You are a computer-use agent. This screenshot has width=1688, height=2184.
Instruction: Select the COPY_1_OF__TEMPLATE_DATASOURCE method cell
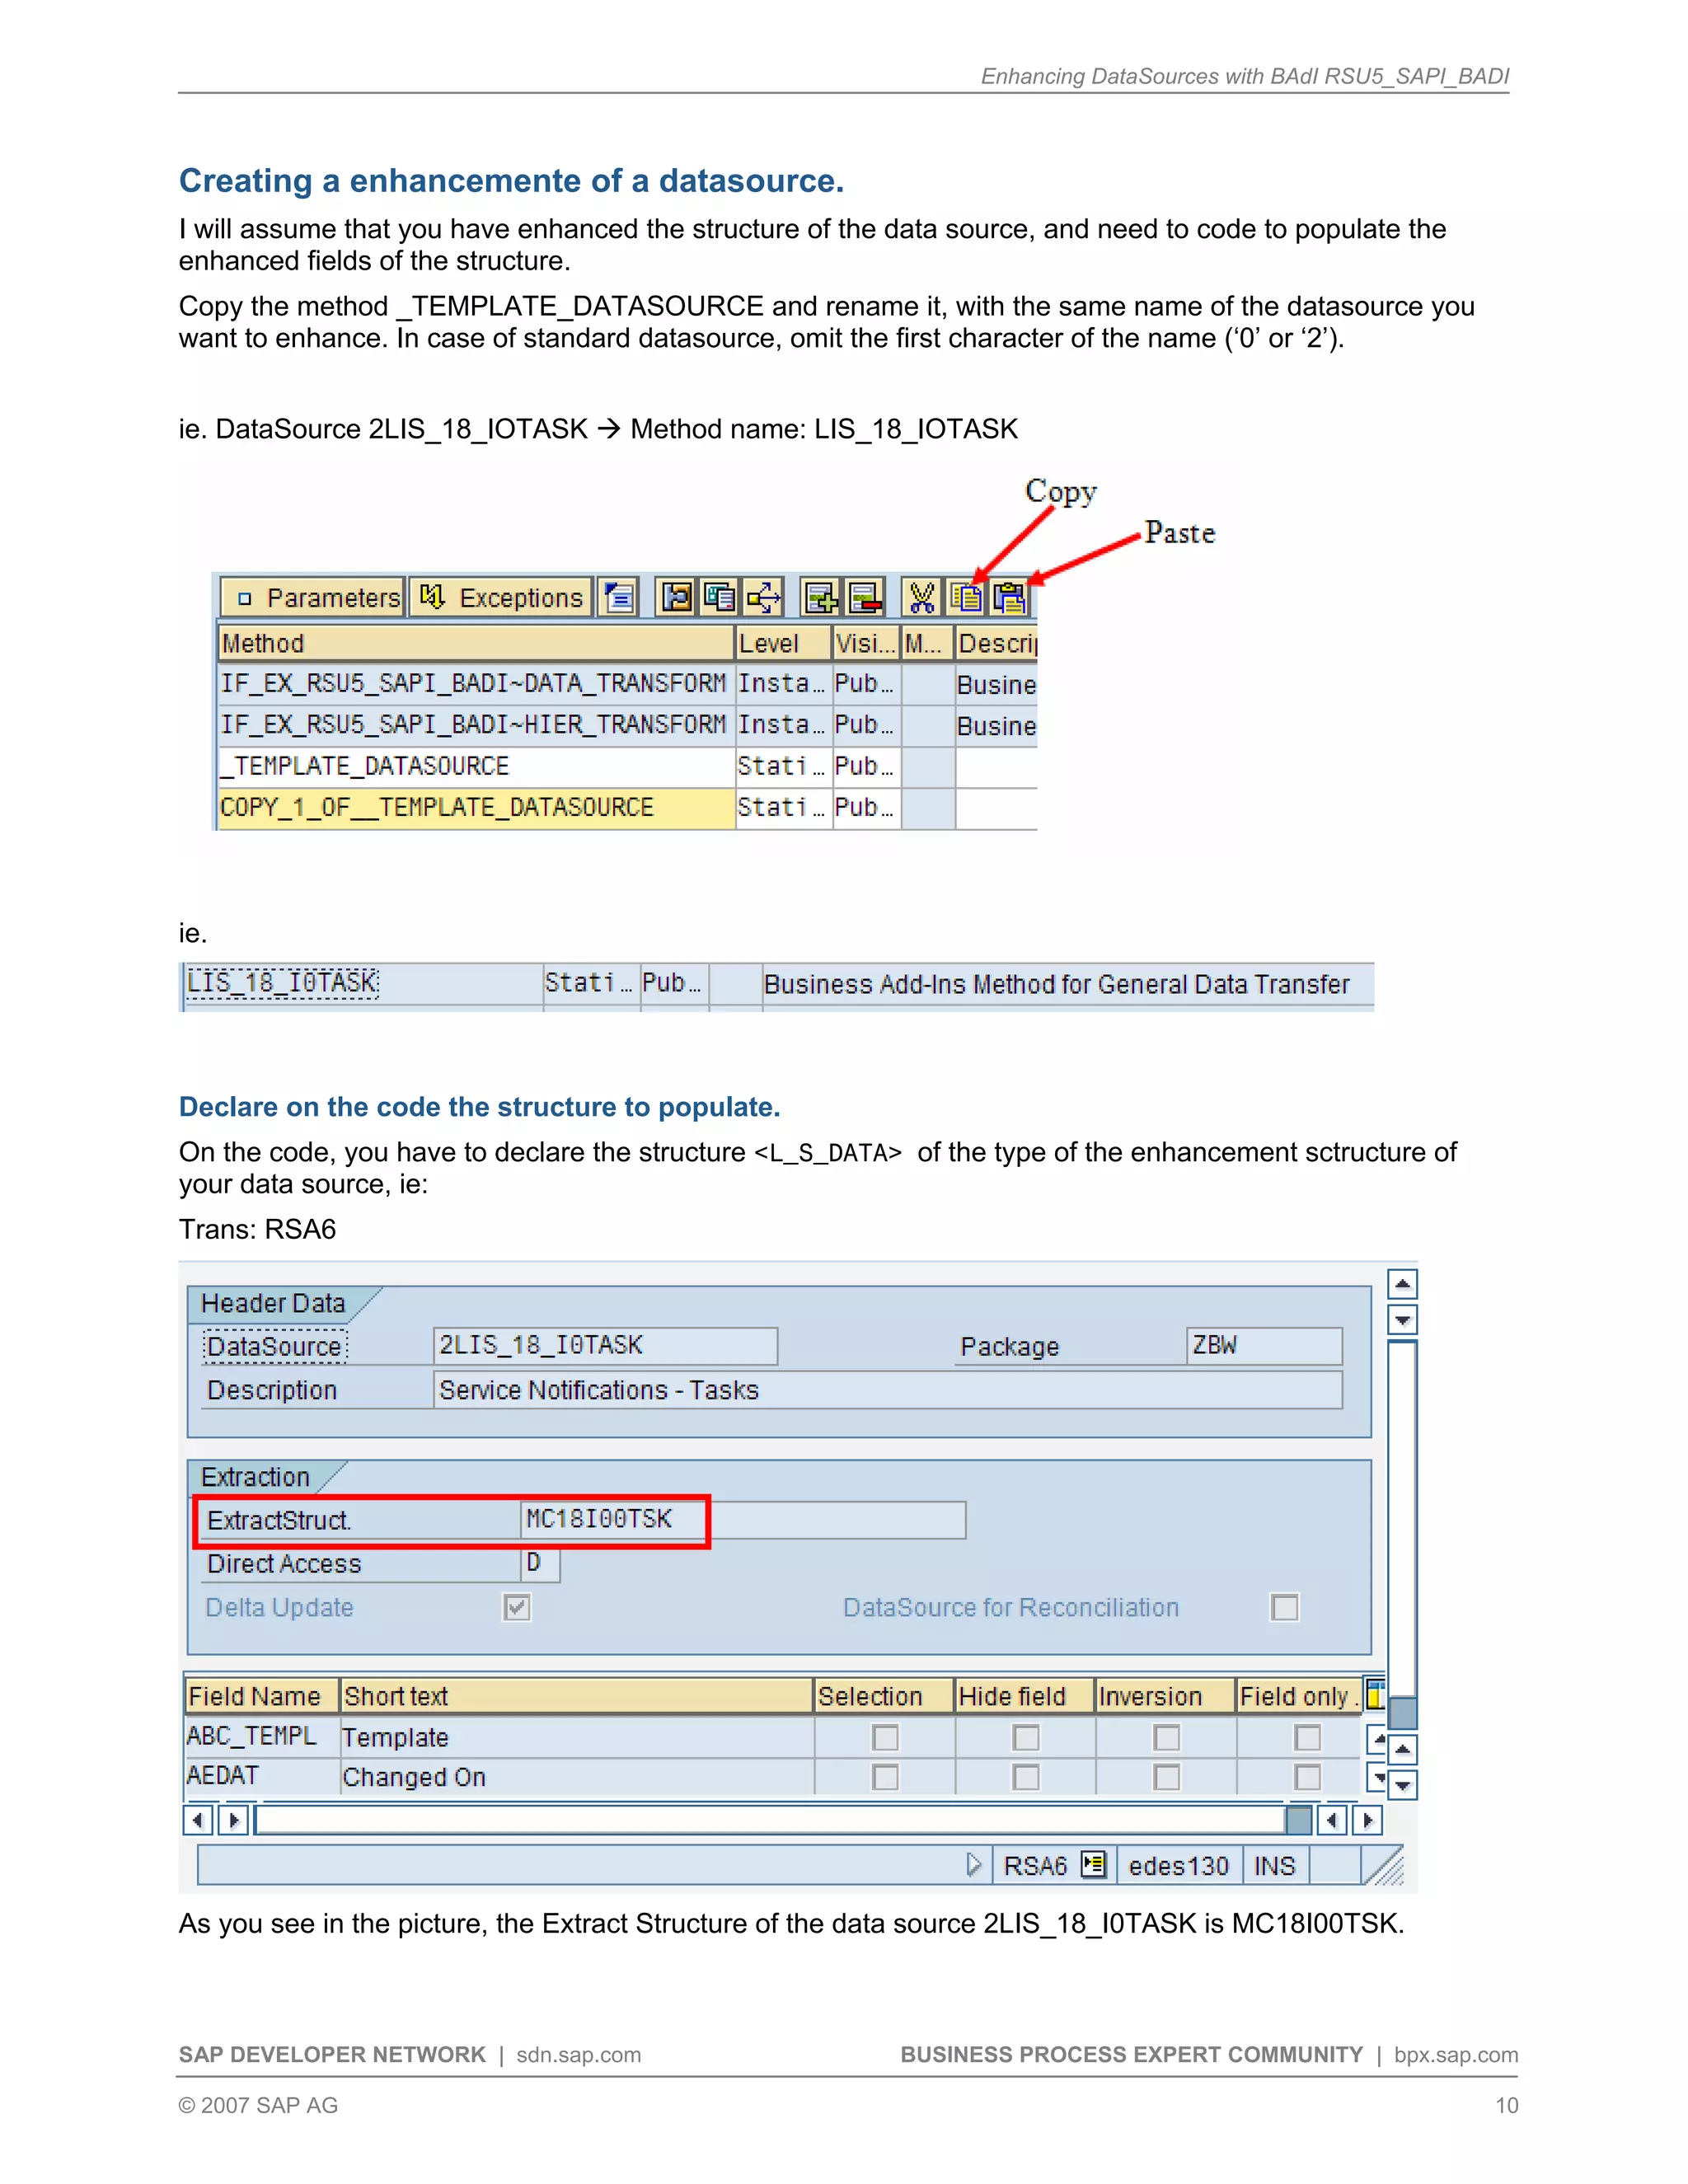point(476,808)
